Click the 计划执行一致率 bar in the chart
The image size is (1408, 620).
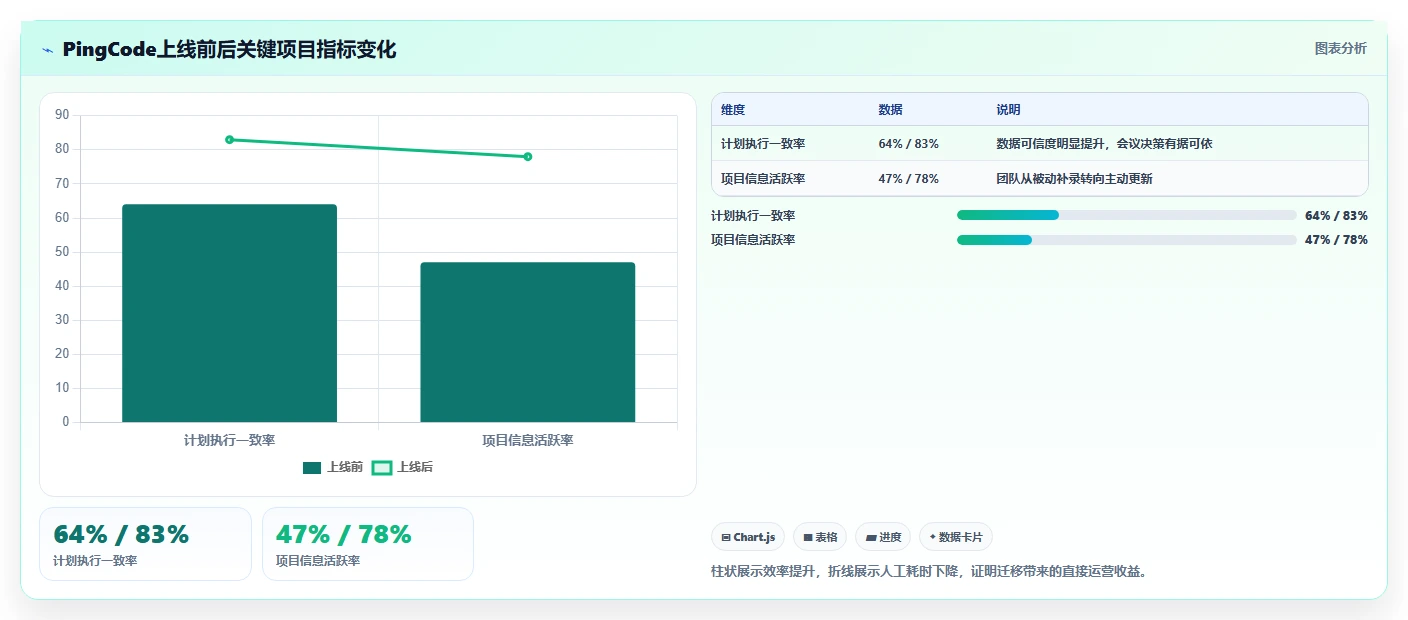(x=229, y=313)
